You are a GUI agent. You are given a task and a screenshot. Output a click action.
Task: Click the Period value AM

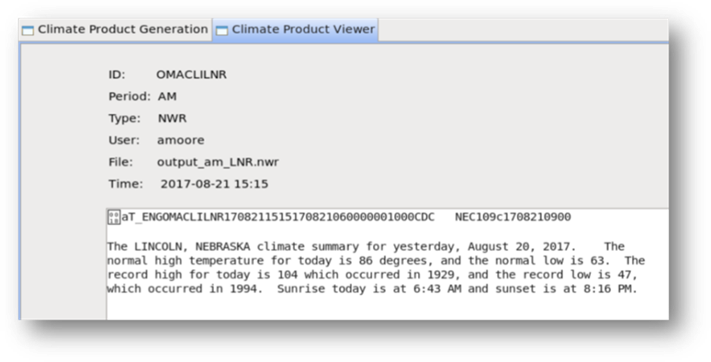point(167,97)
